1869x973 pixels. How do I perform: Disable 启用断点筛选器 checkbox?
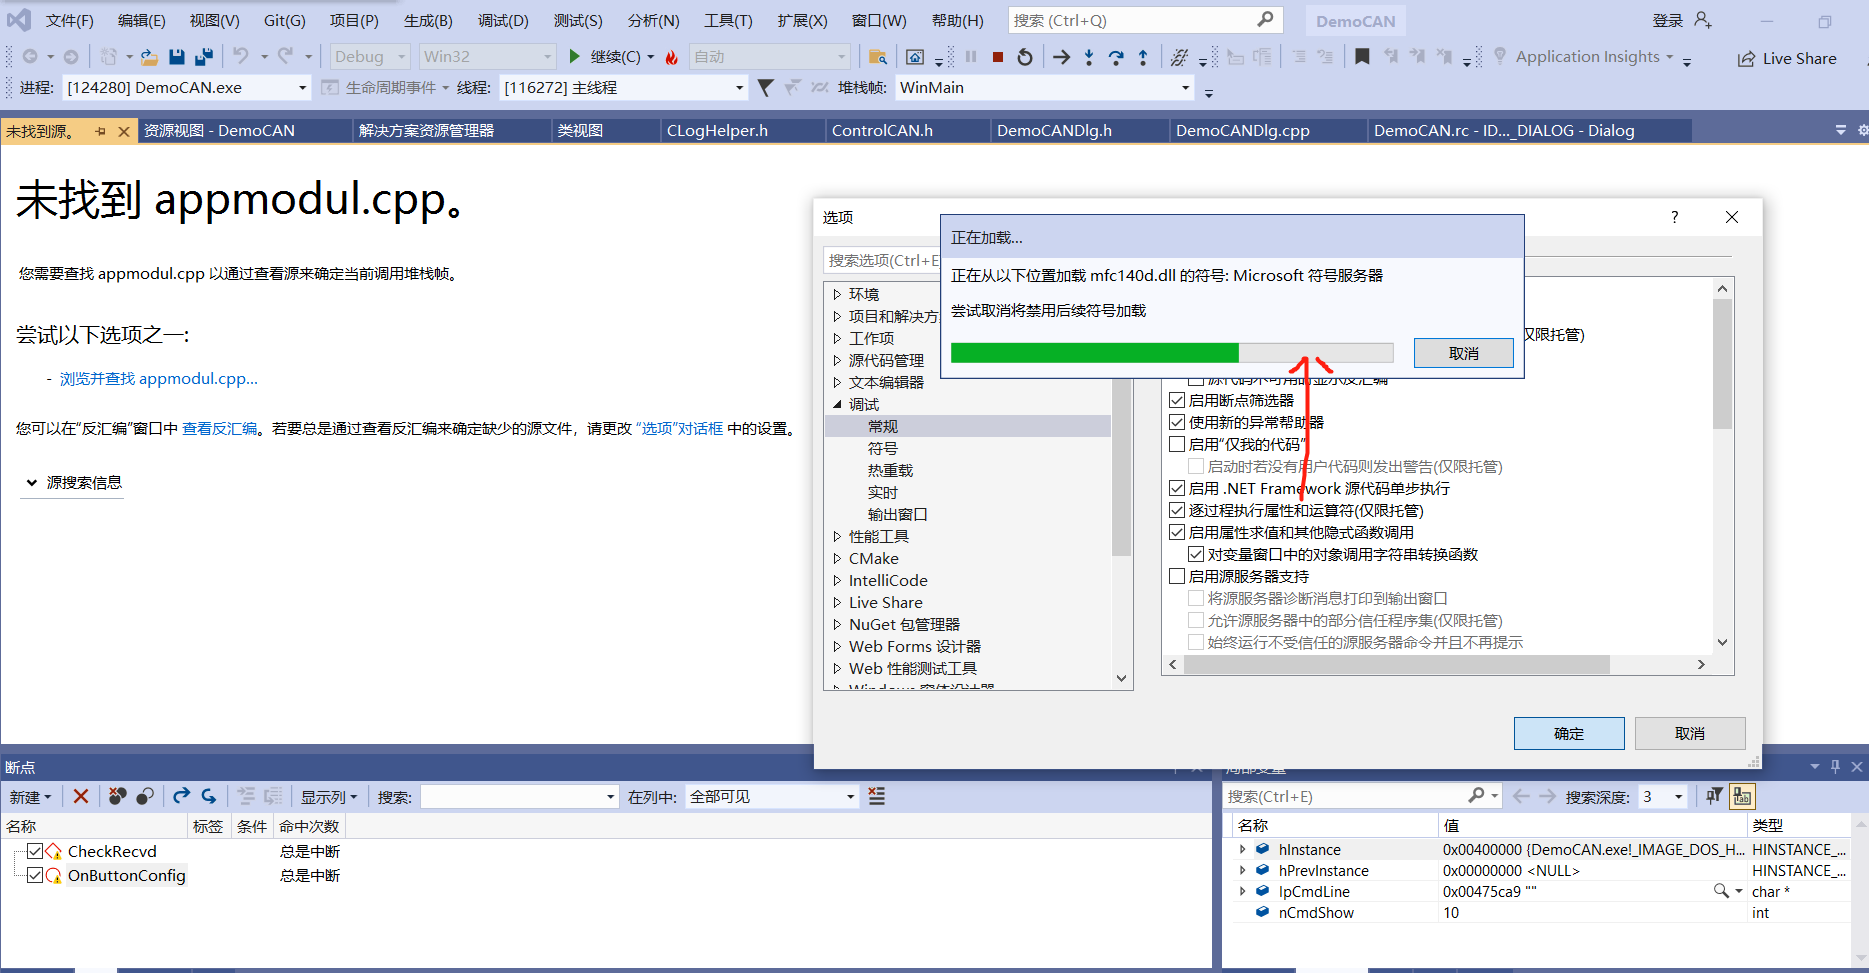1178,399
